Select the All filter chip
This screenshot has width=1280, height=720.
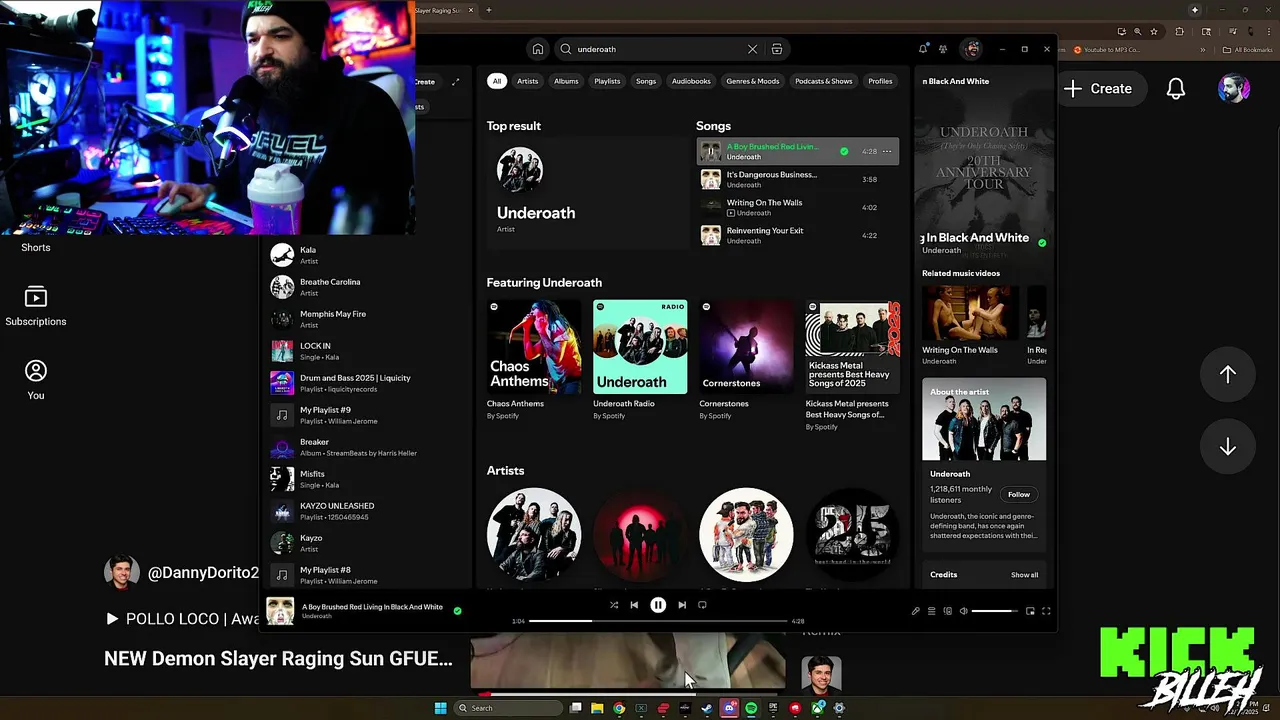tap(497, 81)
